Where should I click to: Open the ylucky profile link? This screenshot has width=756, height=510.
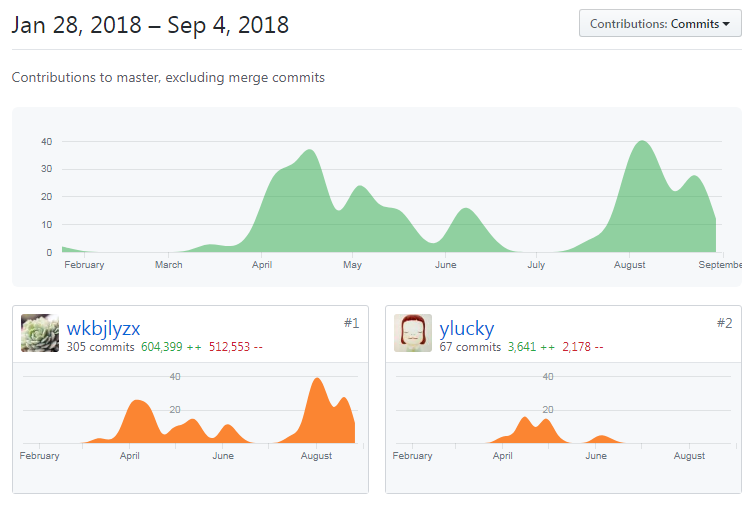click(466, 328)
